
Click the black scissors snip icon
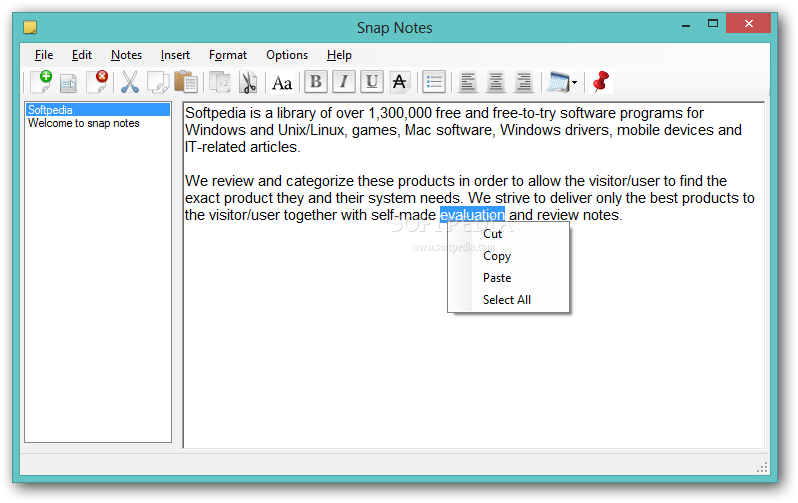[248, 82]
